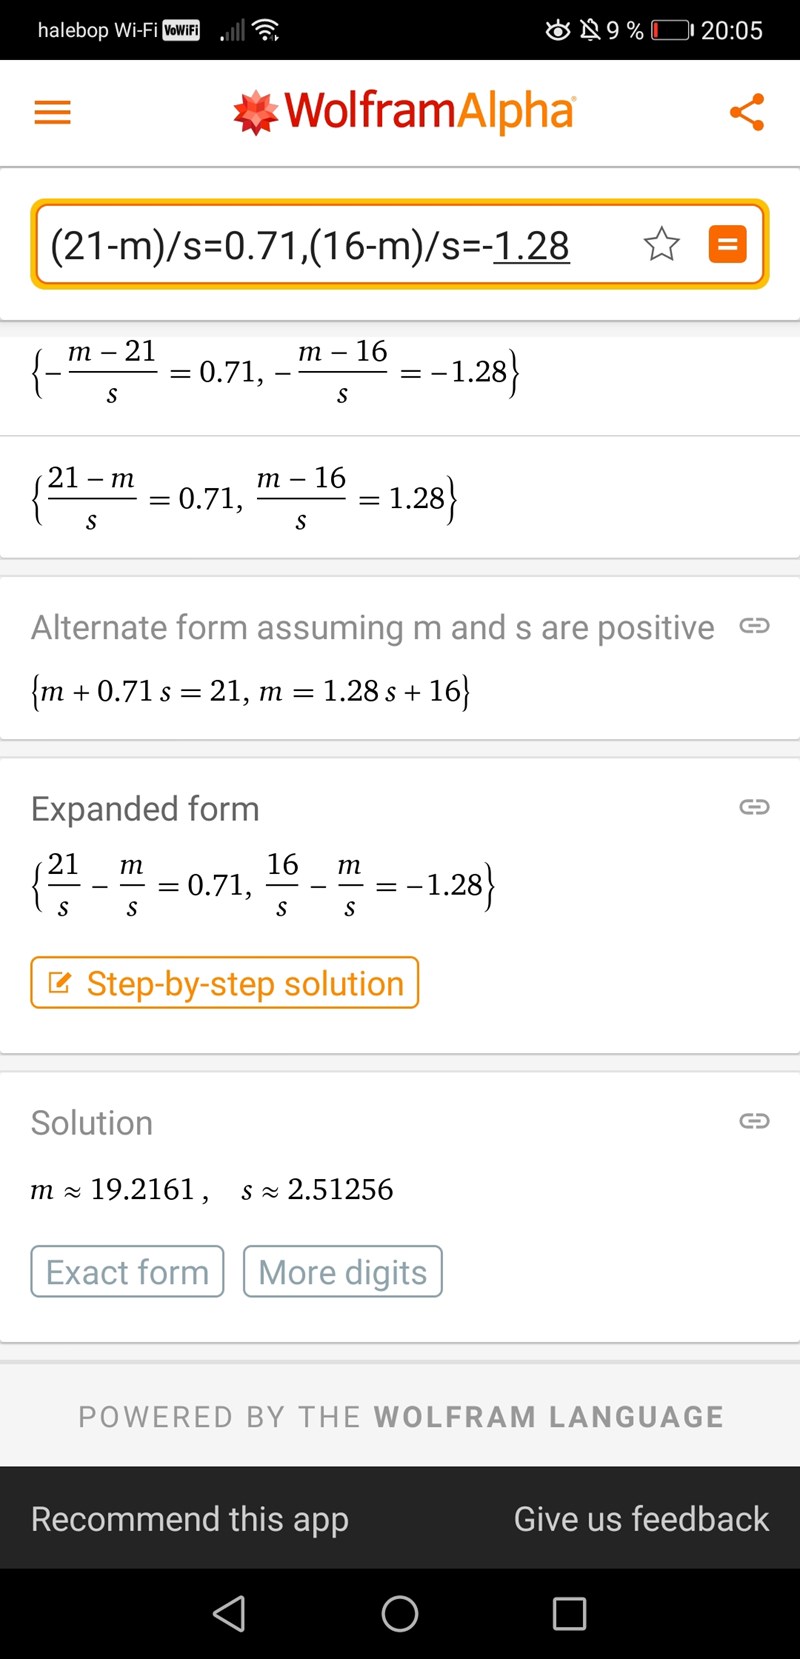Open the hamburger menu
Viewport: 800px width, 1659px height.
tap(53, 112)
